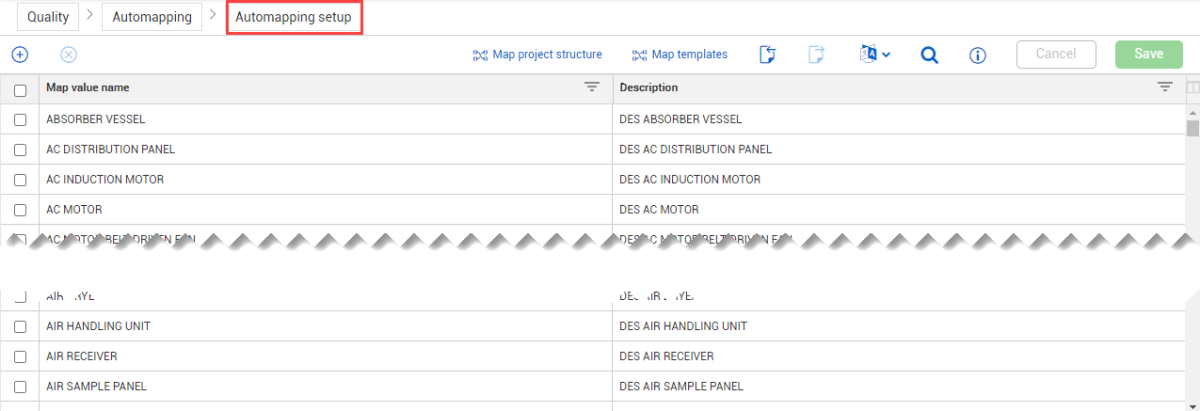Click the add new map value icon
Image resolution: width=1200 pixels, height=411 pixels.
[19, 55]
